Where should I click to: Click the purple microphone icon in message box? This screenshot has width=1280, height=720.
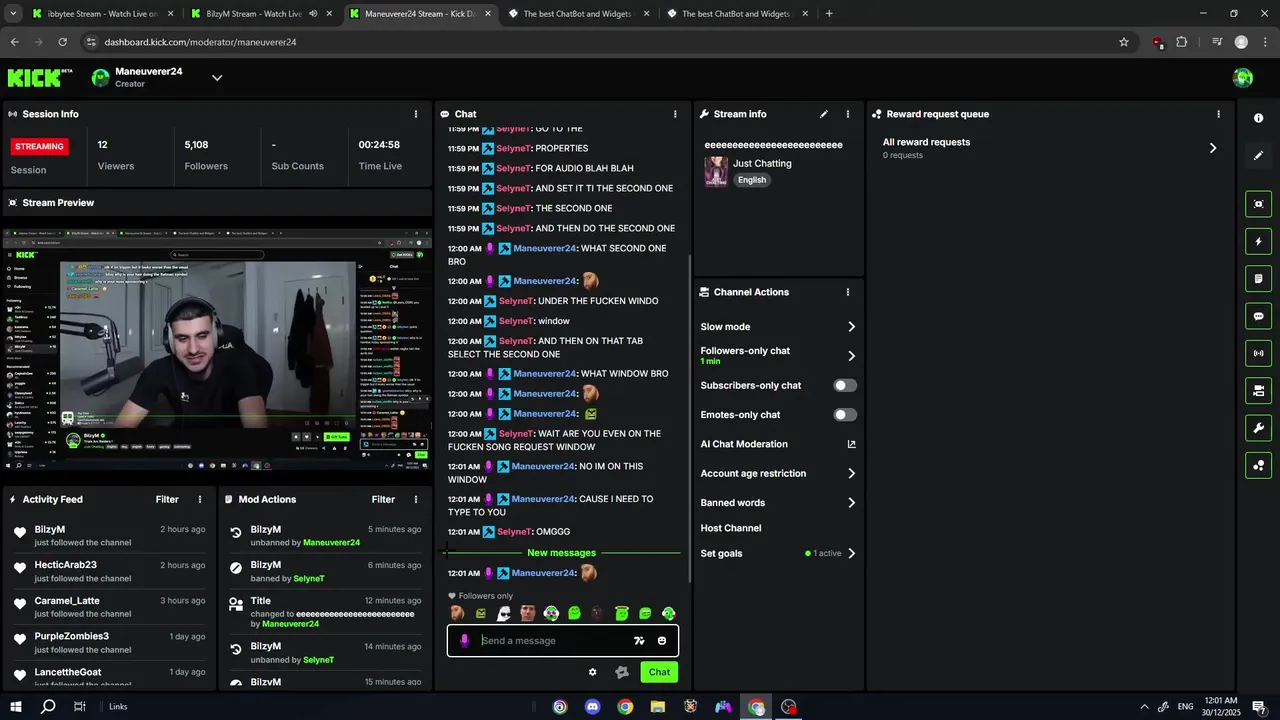(x=464, y=641)
